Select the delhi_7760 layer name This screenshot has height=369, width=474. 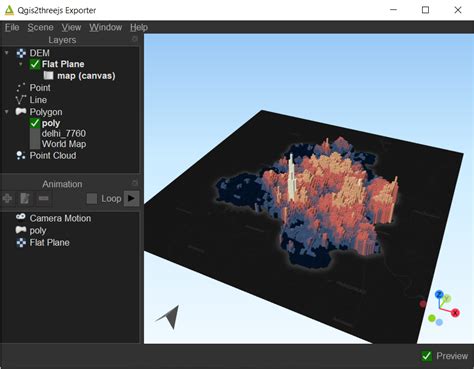tap(64, 133)
